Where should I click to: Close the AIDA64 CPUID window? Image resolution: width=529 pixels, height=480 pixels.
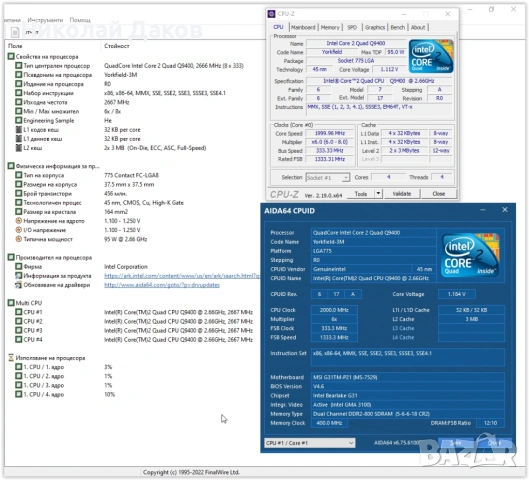[x=505, y=210]
